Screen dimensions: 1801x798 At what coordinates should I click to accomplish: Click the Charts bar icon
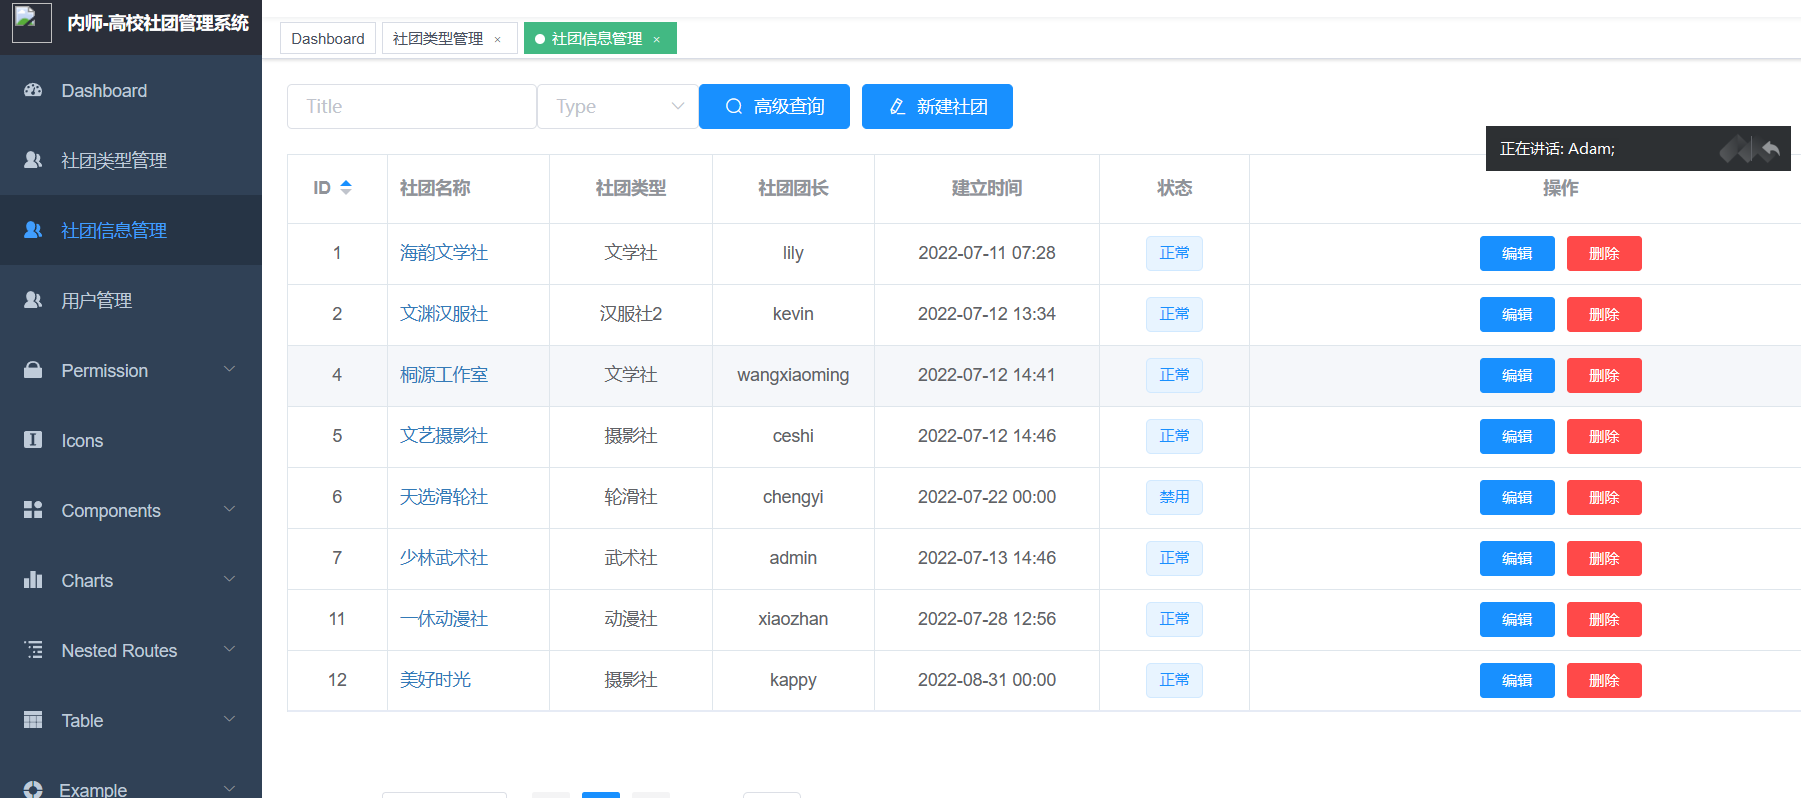33,580
